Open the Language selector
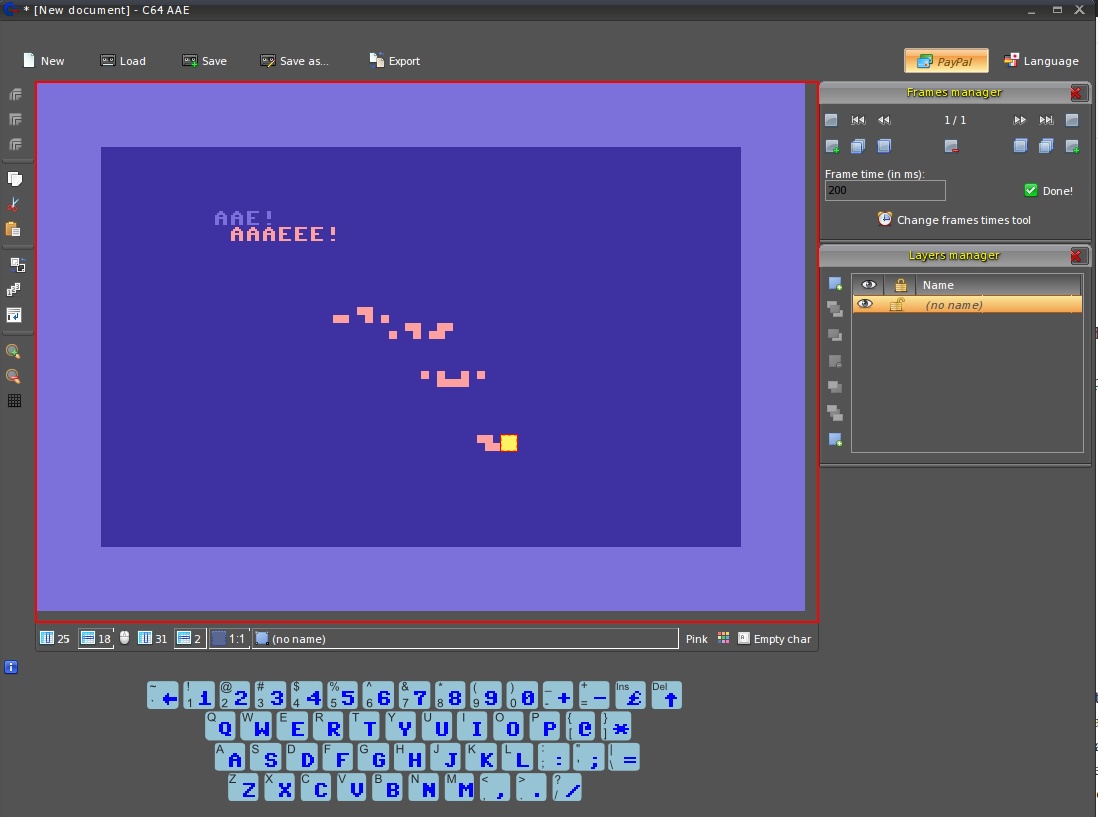The width and height of the screenshot is (1098, 817). tap(1041, 61)
